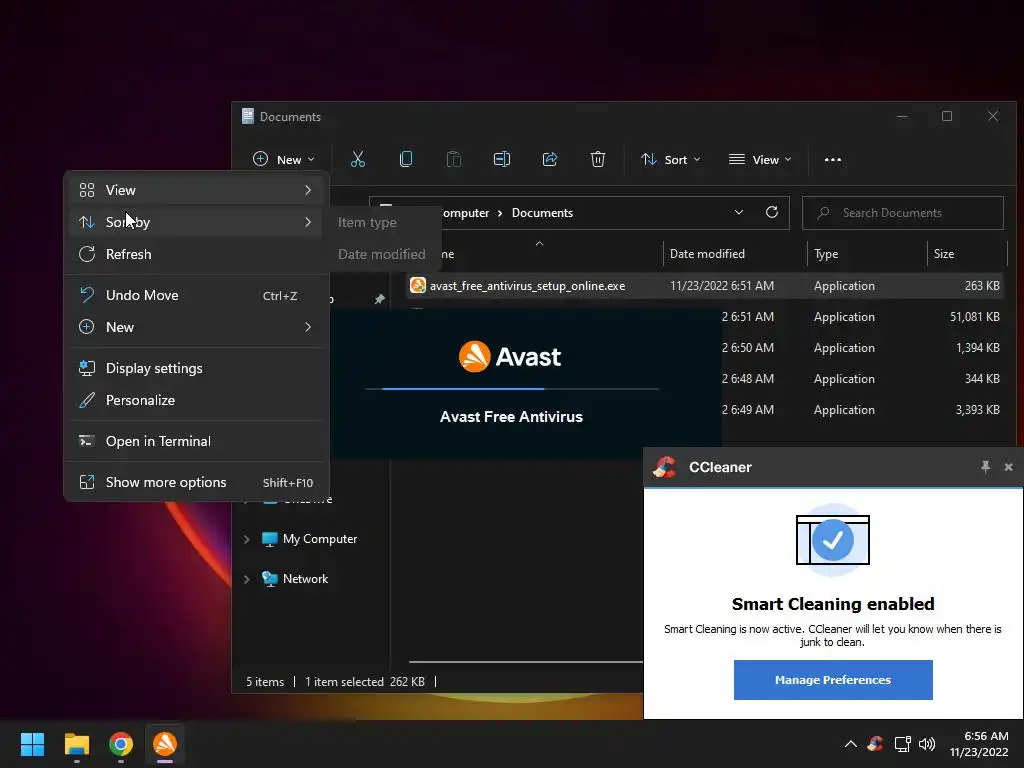Viewport: 1024px width, 768px height.
Task: Click the Avast icon in the taskbar
Action: (165, 744)
